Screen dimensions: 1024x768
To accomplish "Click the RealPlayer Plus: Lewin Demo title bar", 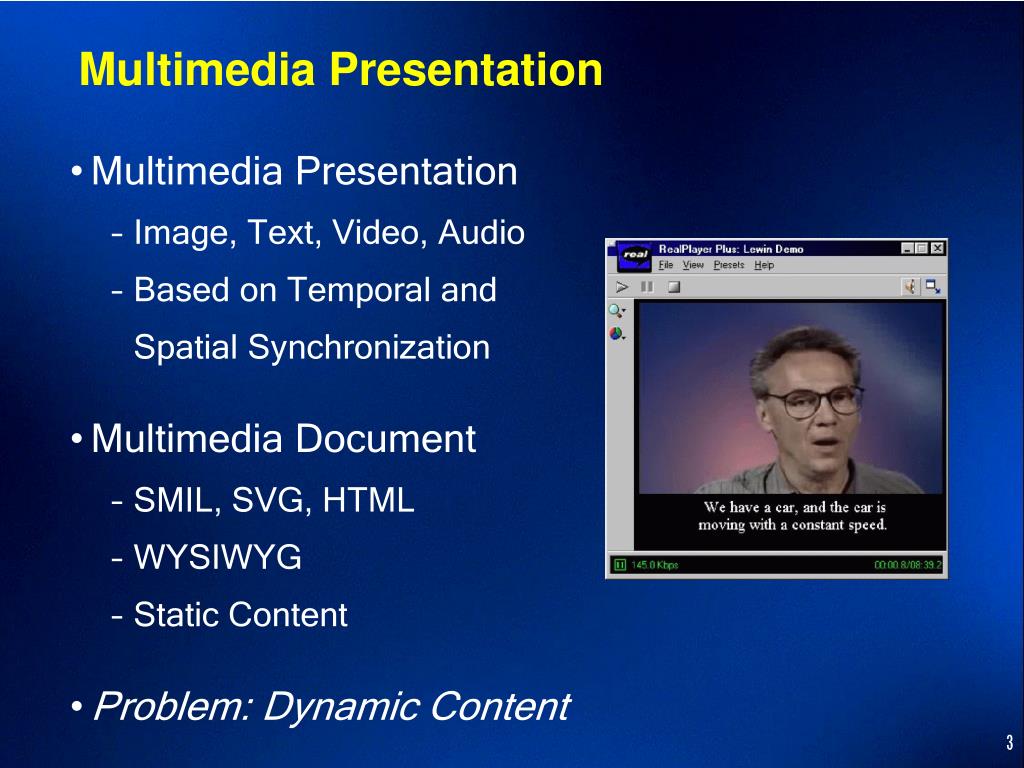I will pos(777,248).
